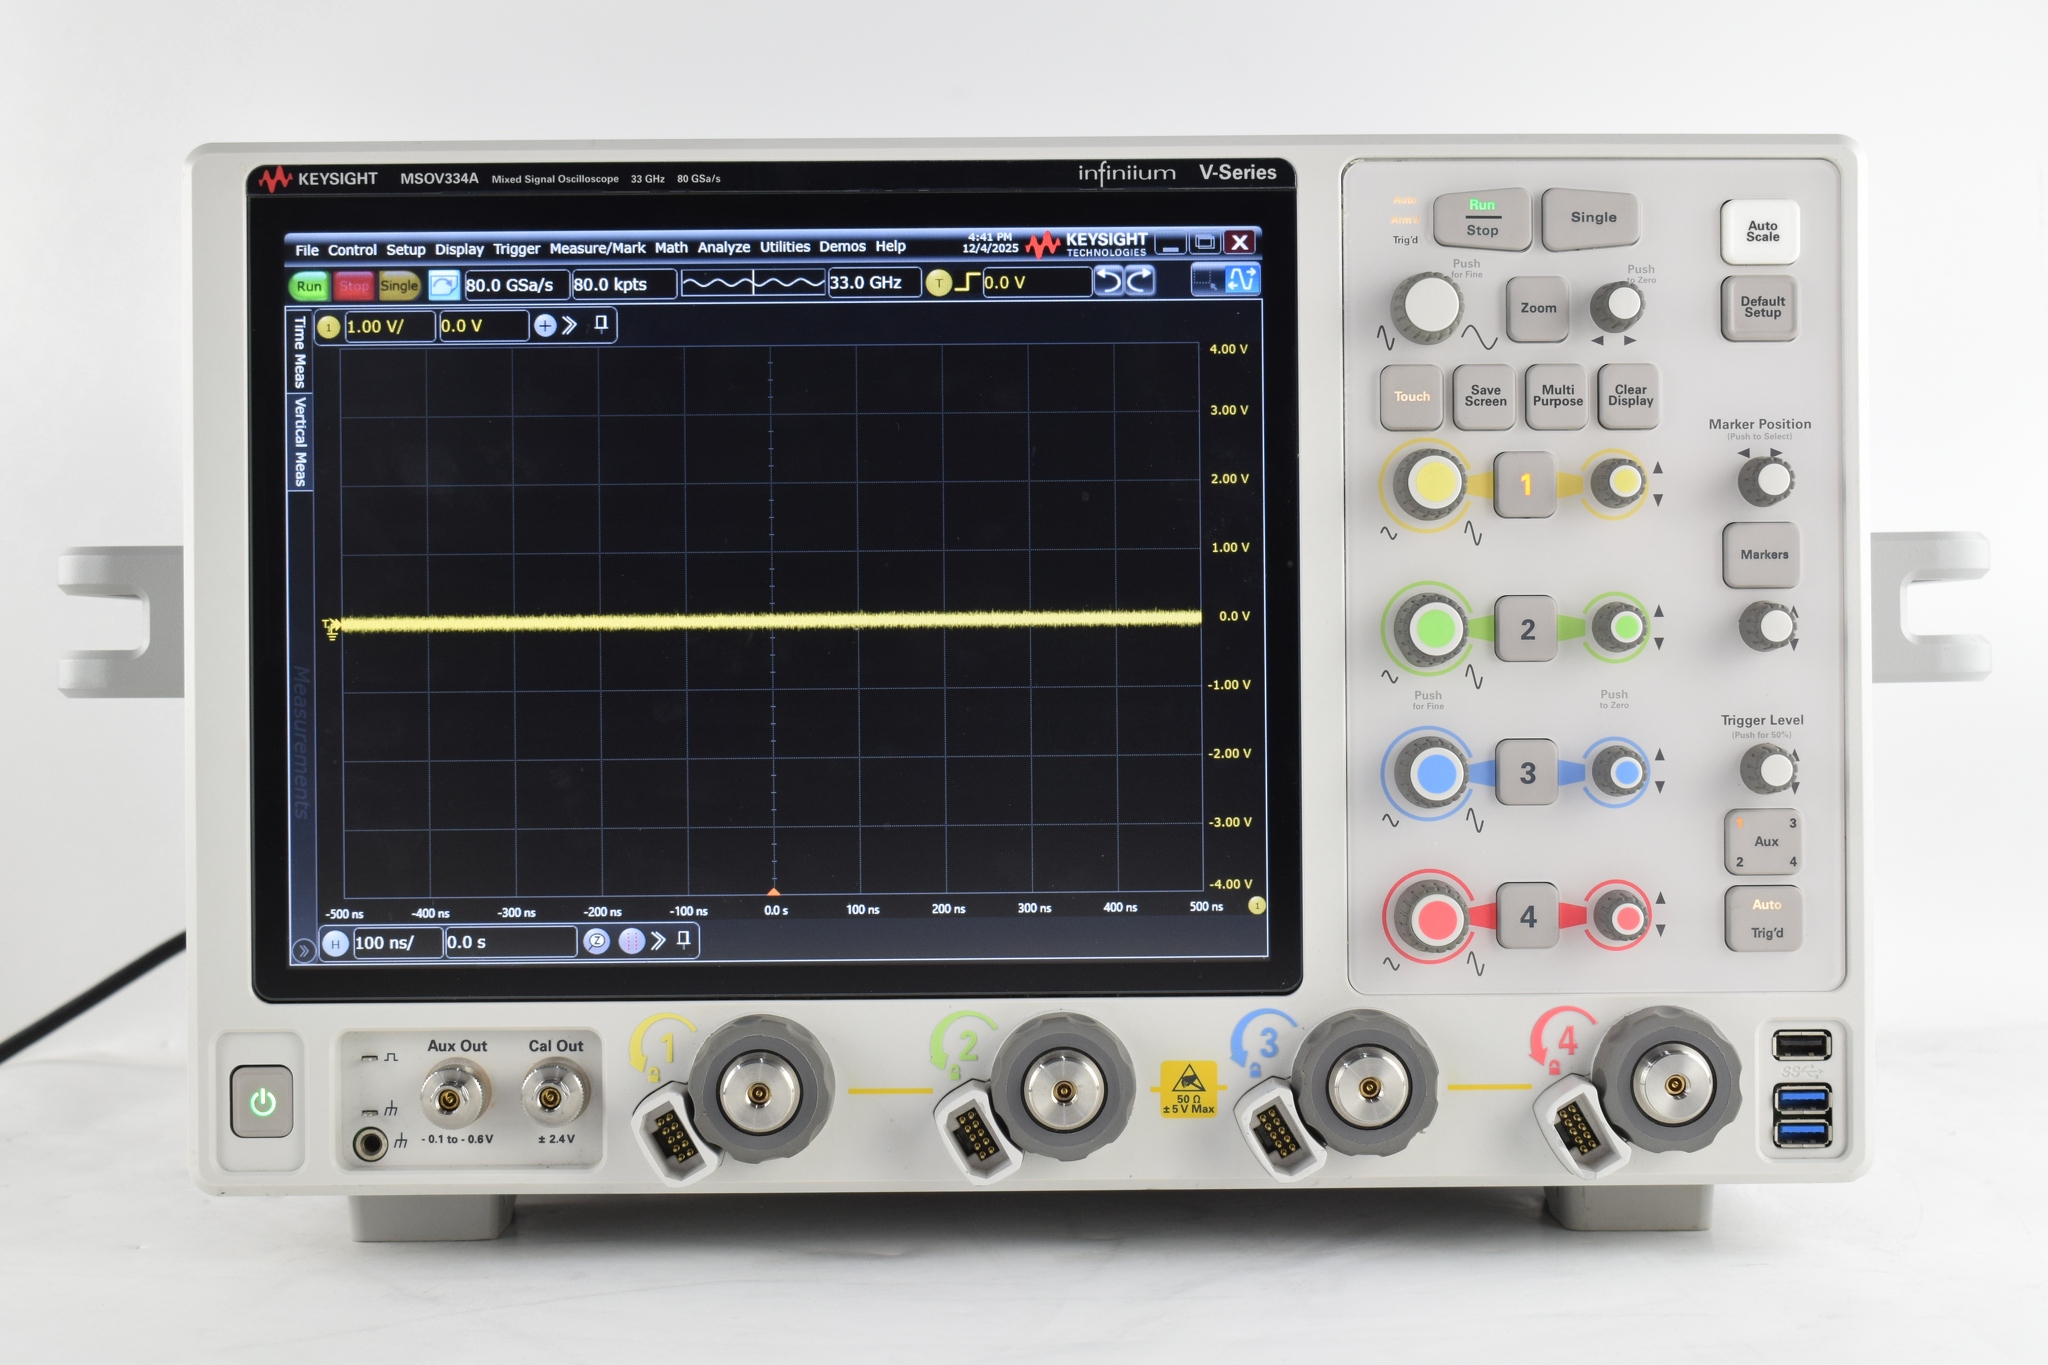Click the horizontal zoom Z icon
This screenshot has width=2048, height=1365.
coord(596,941)
